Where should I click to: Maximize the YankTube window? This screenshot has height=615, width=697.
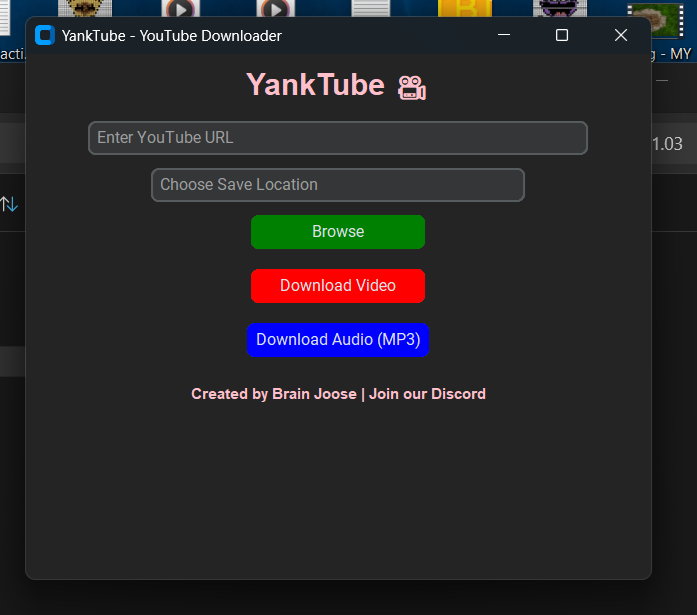click(x=562, y=35)
